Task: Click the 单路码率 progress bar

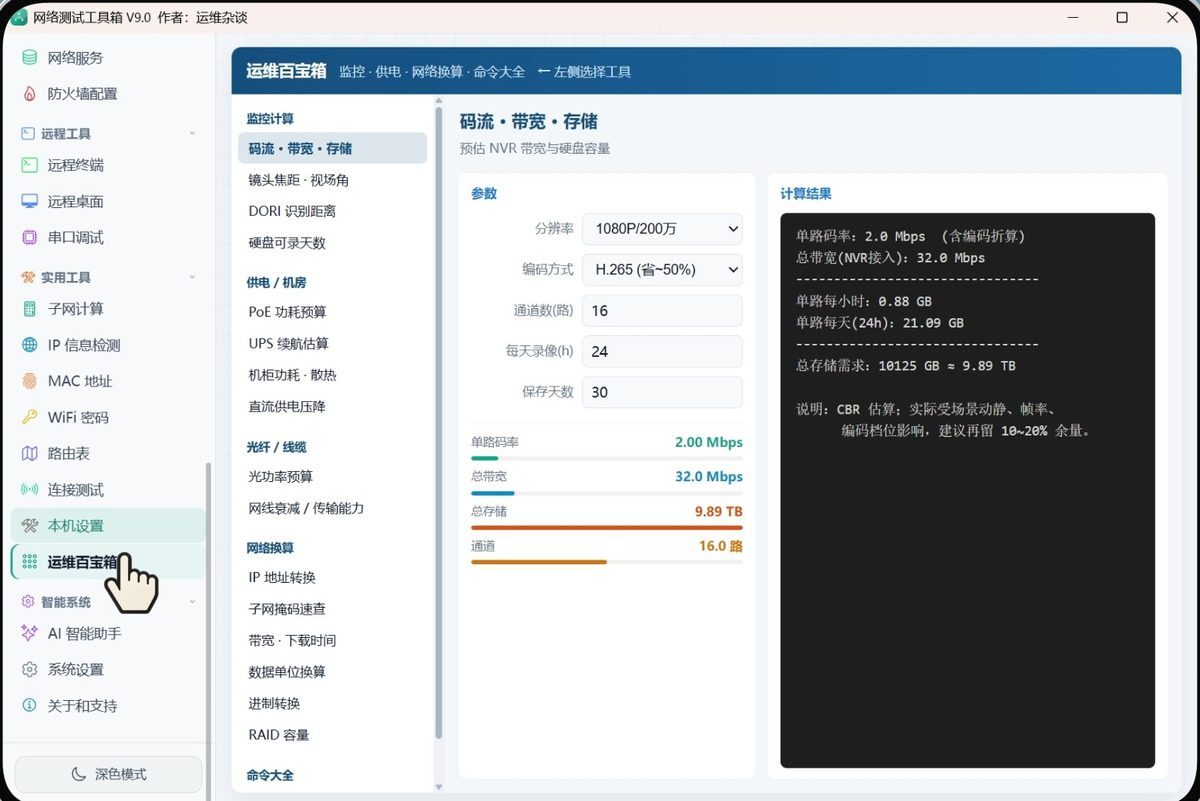Action: [607, 458]
